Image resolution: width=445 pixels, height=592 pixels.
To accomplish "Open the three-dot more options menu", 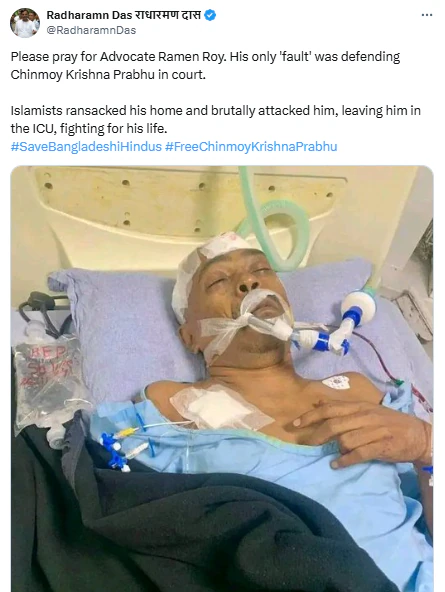I will pyautogui.click(x=427, y=15).
